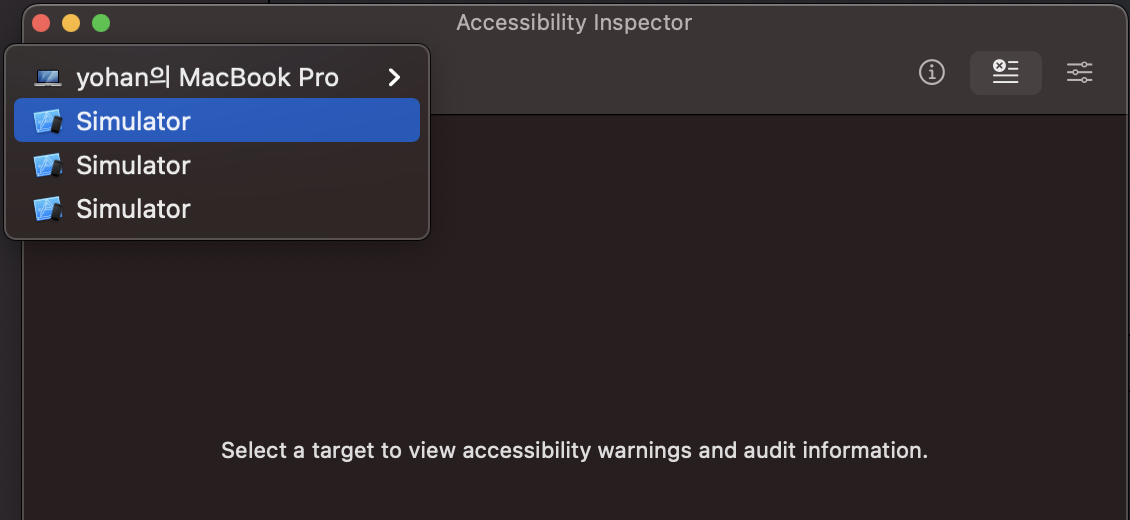This screenshot has width=1130, height=520.
Task: Click the empty dark audit results area
Action: [721, 288]
